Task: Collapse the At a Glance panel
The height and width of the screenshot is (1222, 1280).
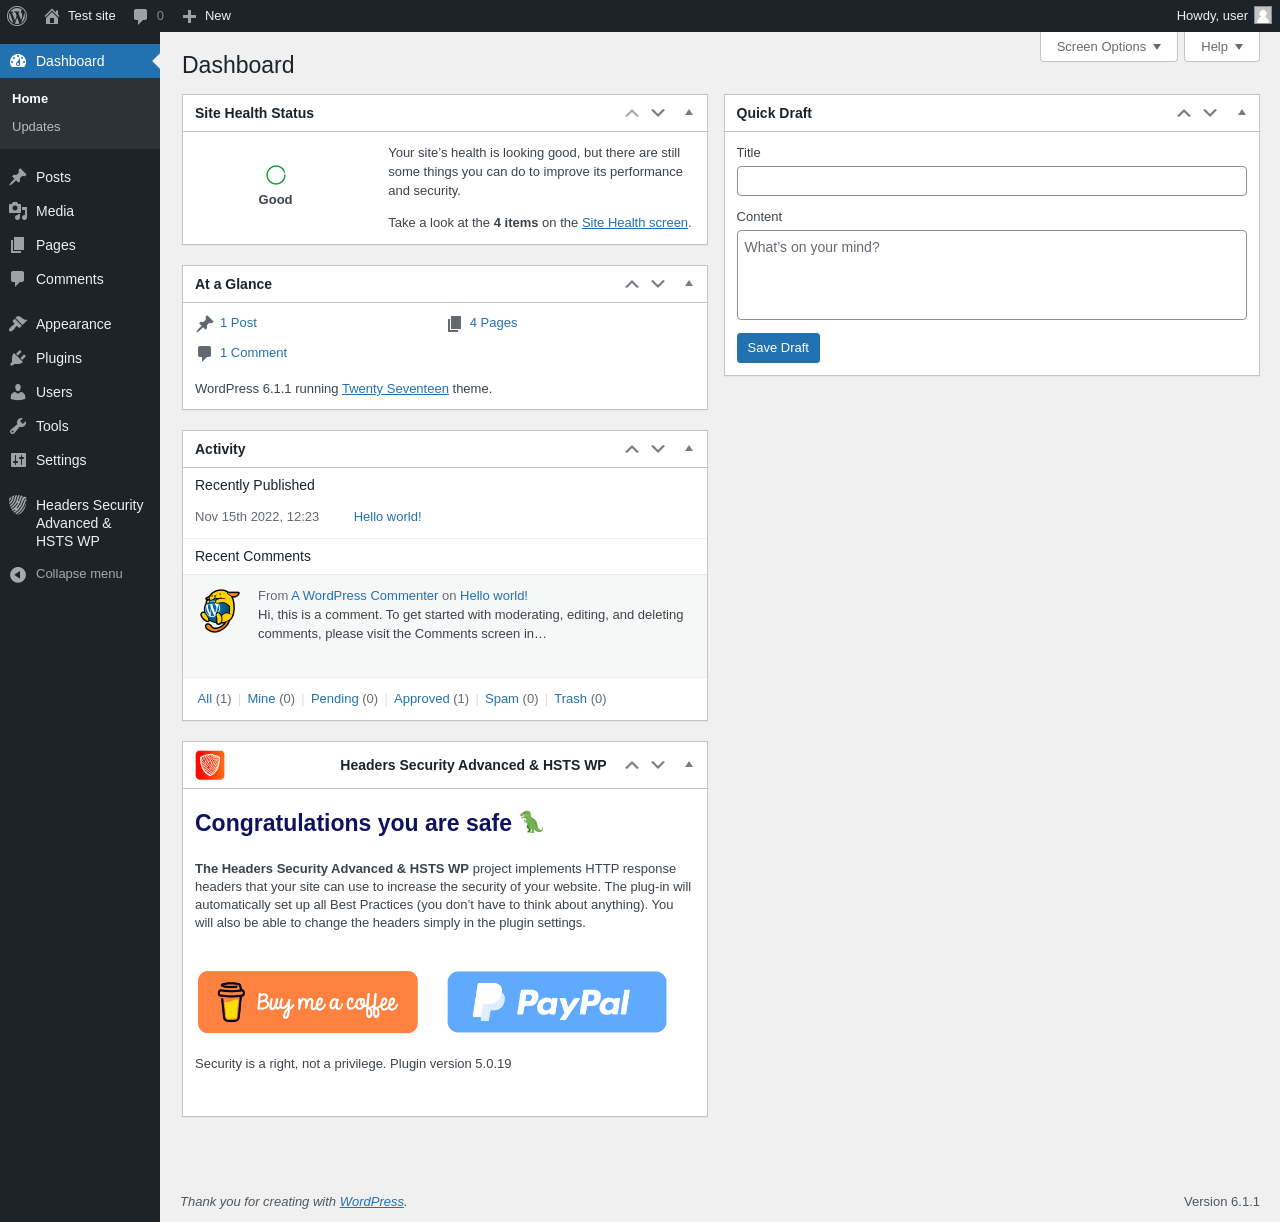Action: coord(689,284)
